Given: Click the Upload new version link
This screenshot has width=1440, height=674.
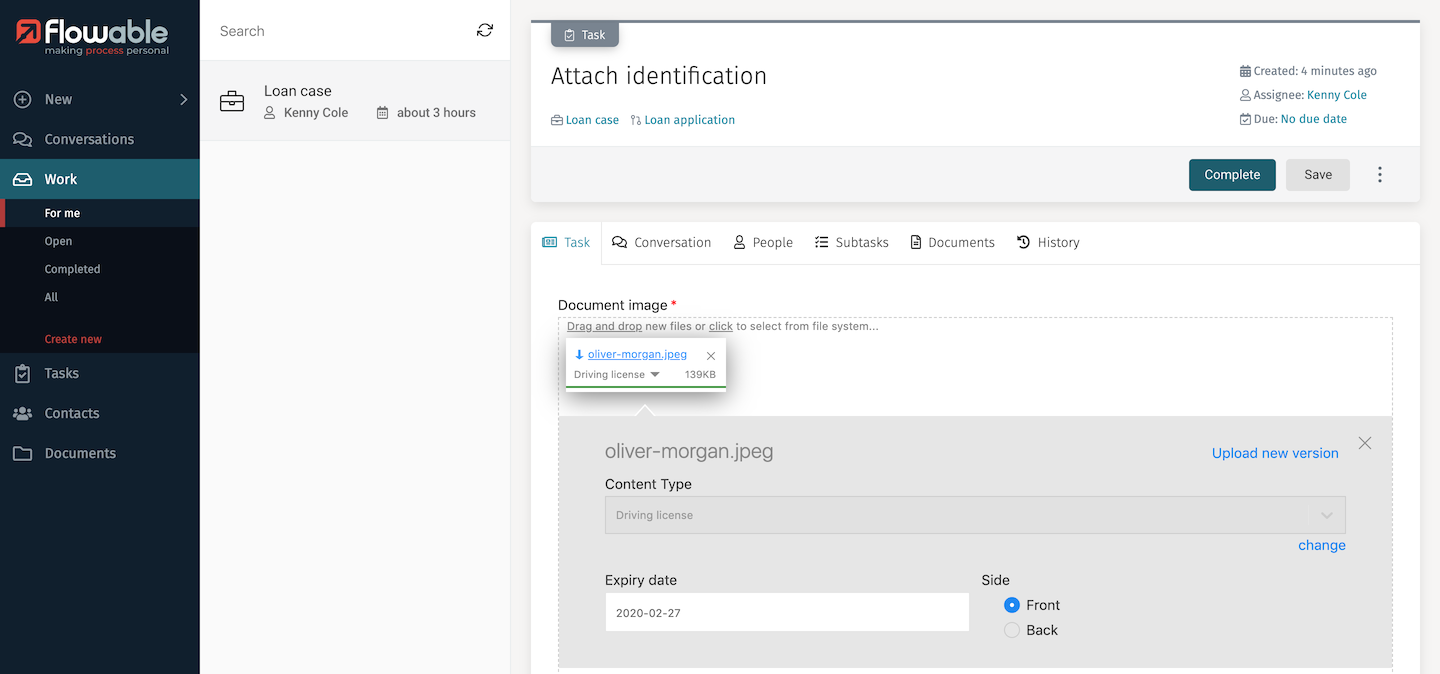Looking at the screenshot, I should 1274,453.
